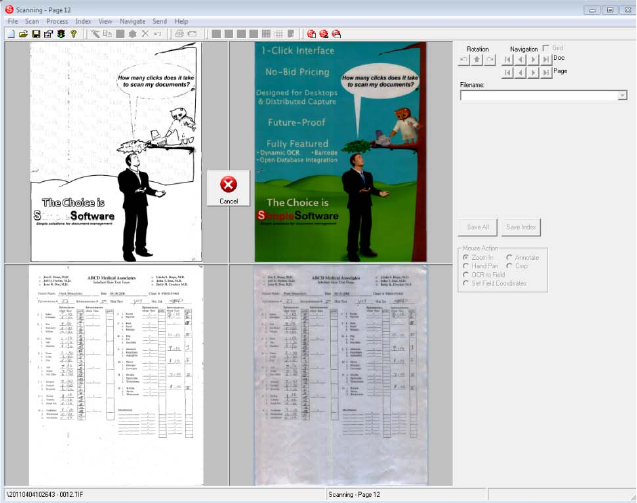This screenshot has width=637, height=503.
Task: Click the middle red scan toolbar icon
Action: (324, 34)
